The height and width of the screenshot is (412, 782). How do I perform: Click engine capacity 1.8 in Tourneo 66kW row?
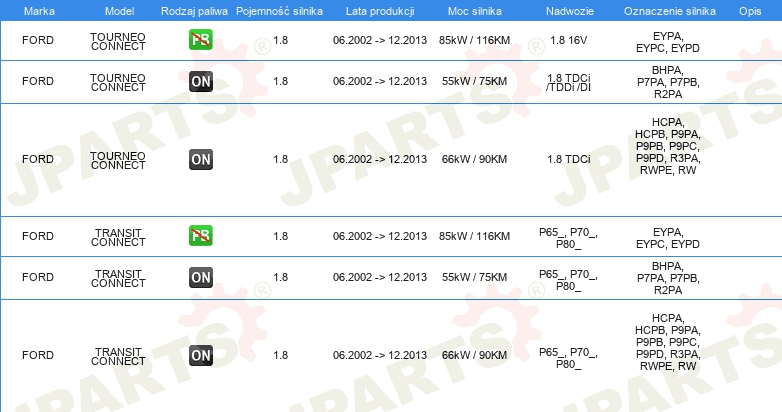click(x=281, y=160)
